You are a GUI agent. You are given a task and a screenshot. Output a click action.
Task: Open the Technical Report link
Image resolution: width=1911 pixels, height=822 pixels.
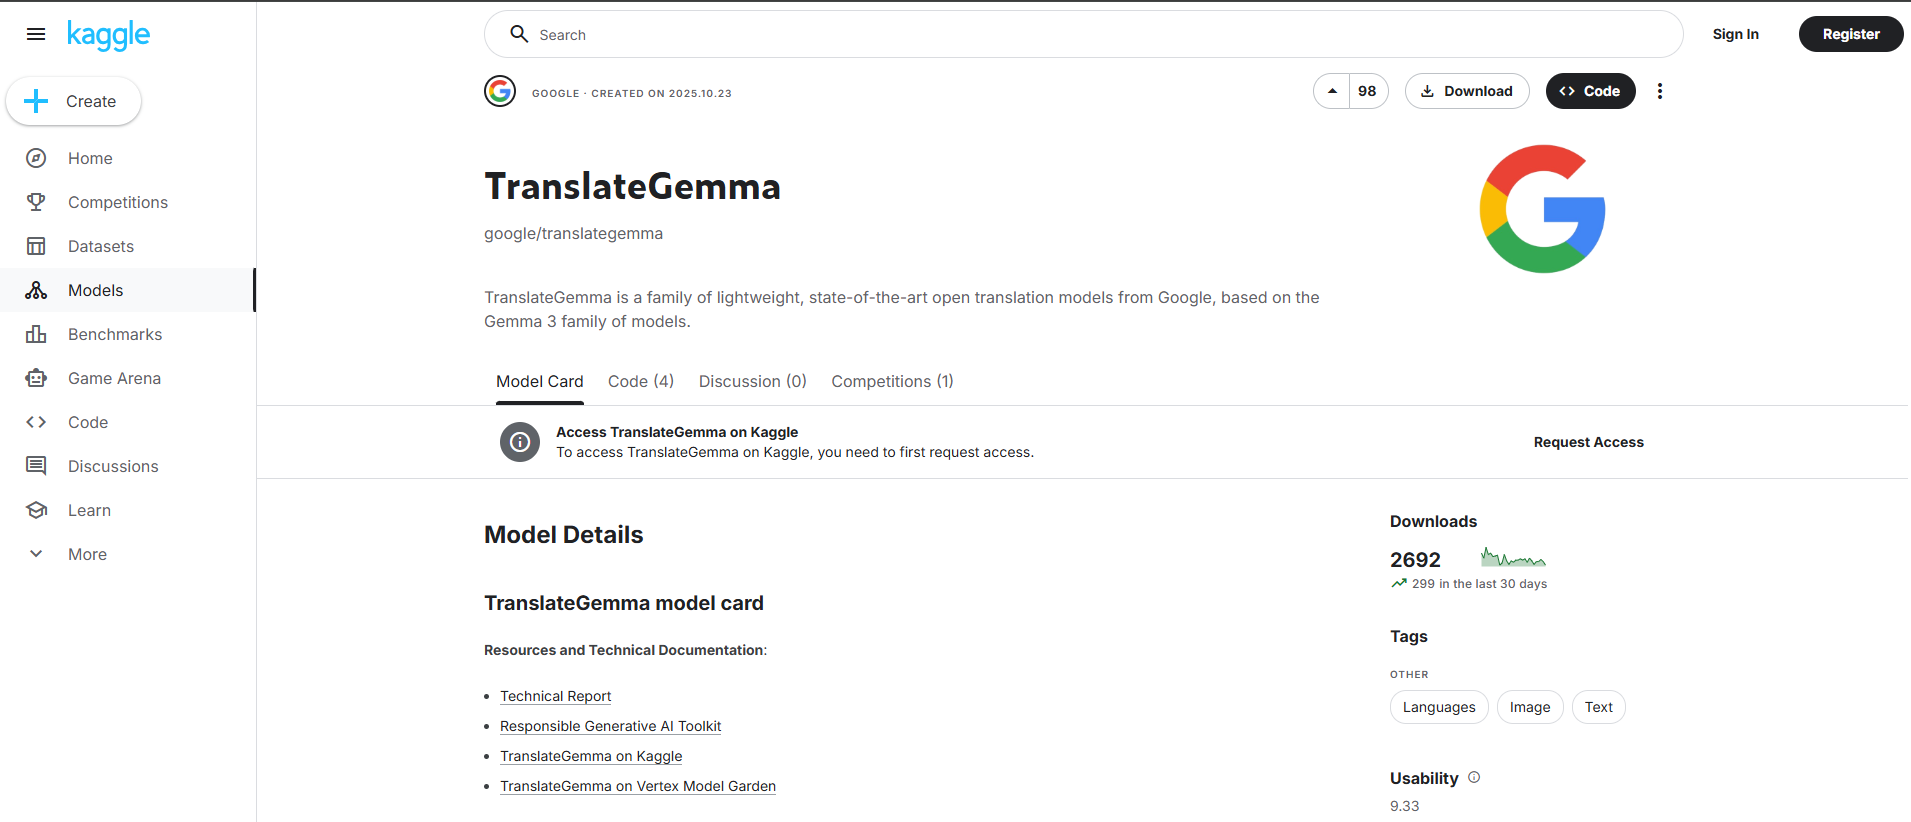pyautogui.click(x=555, y=696)
